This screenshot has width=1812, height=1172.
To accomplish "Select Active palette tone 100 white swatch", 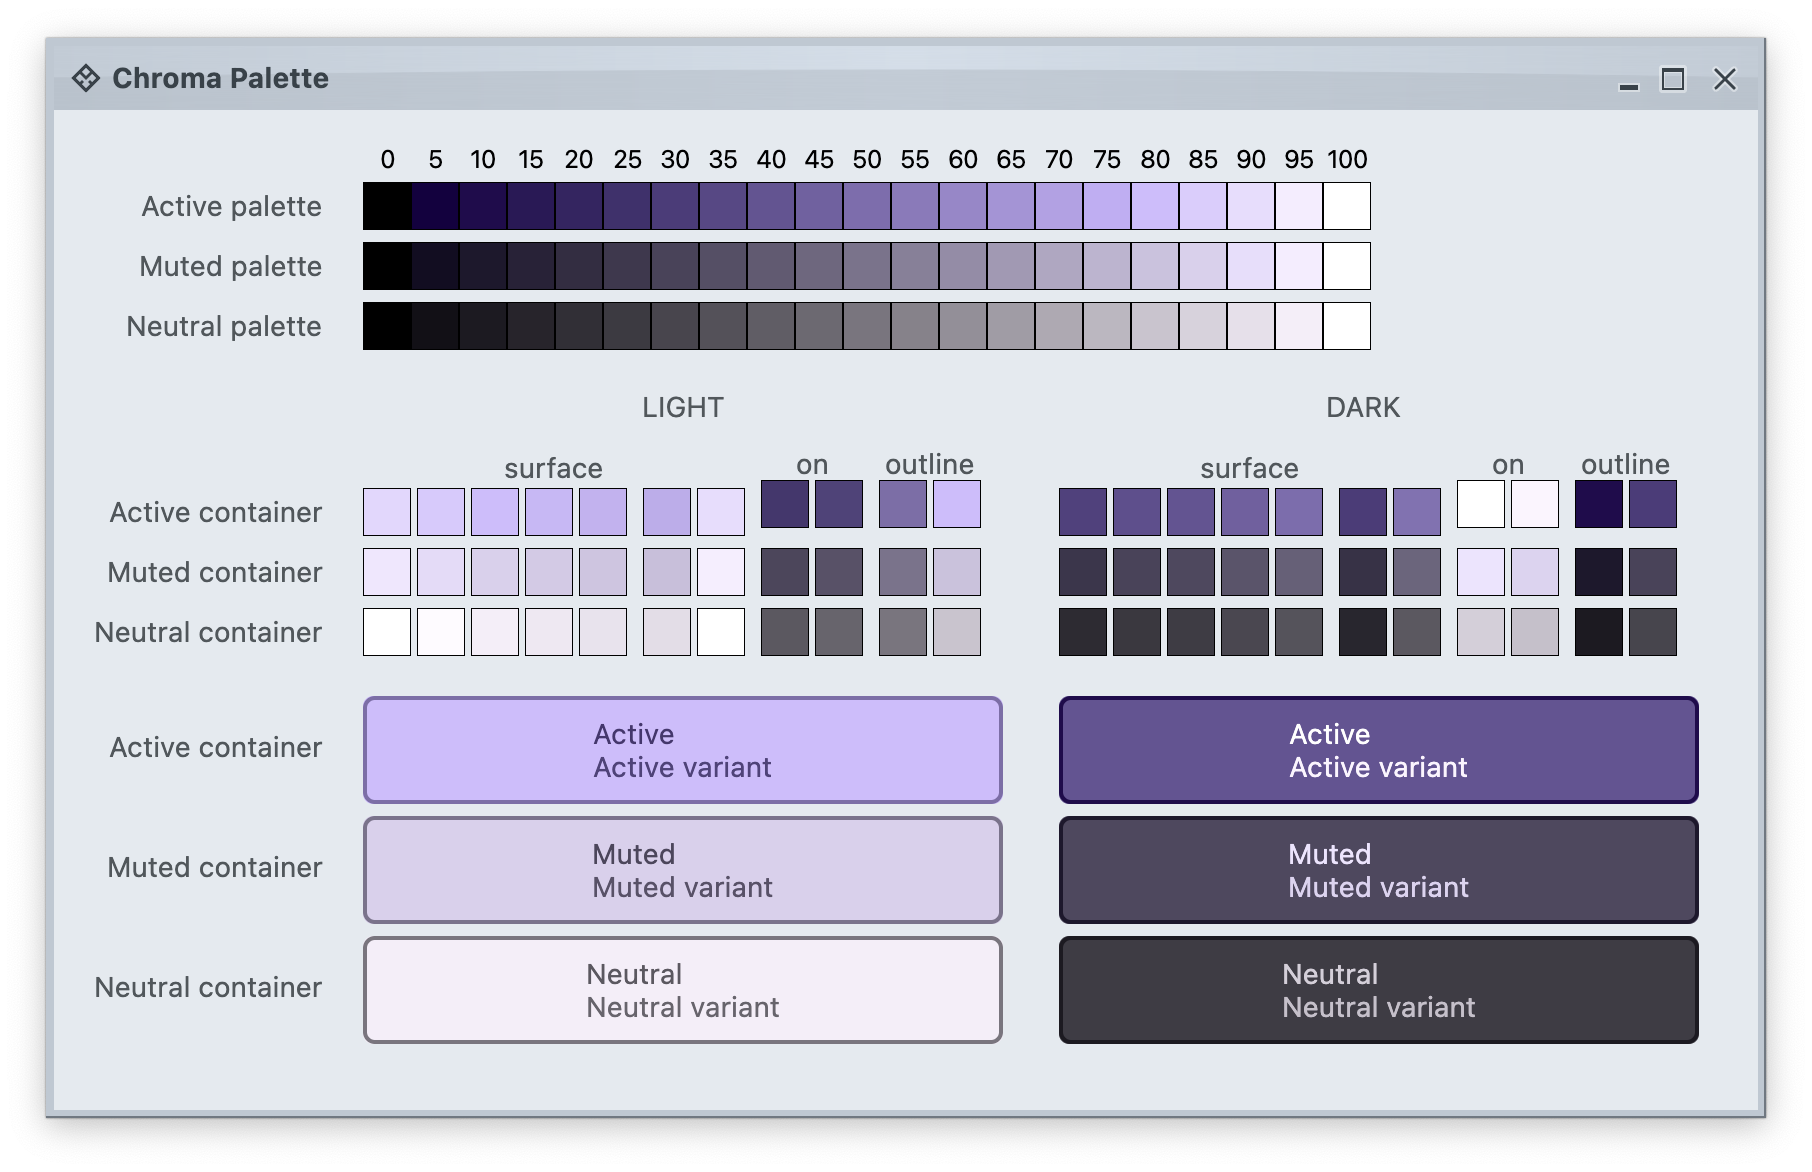I will [1347, 206].
